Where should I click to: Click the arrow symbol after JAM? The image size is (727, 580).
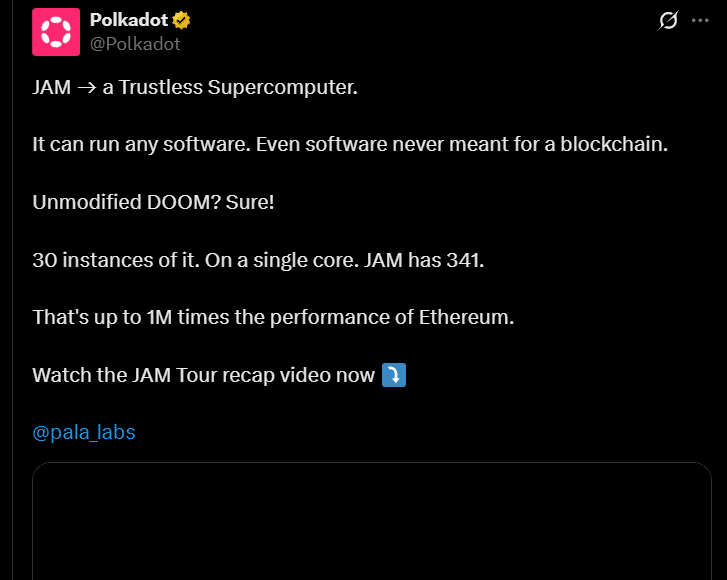click(x=86, y=88)
